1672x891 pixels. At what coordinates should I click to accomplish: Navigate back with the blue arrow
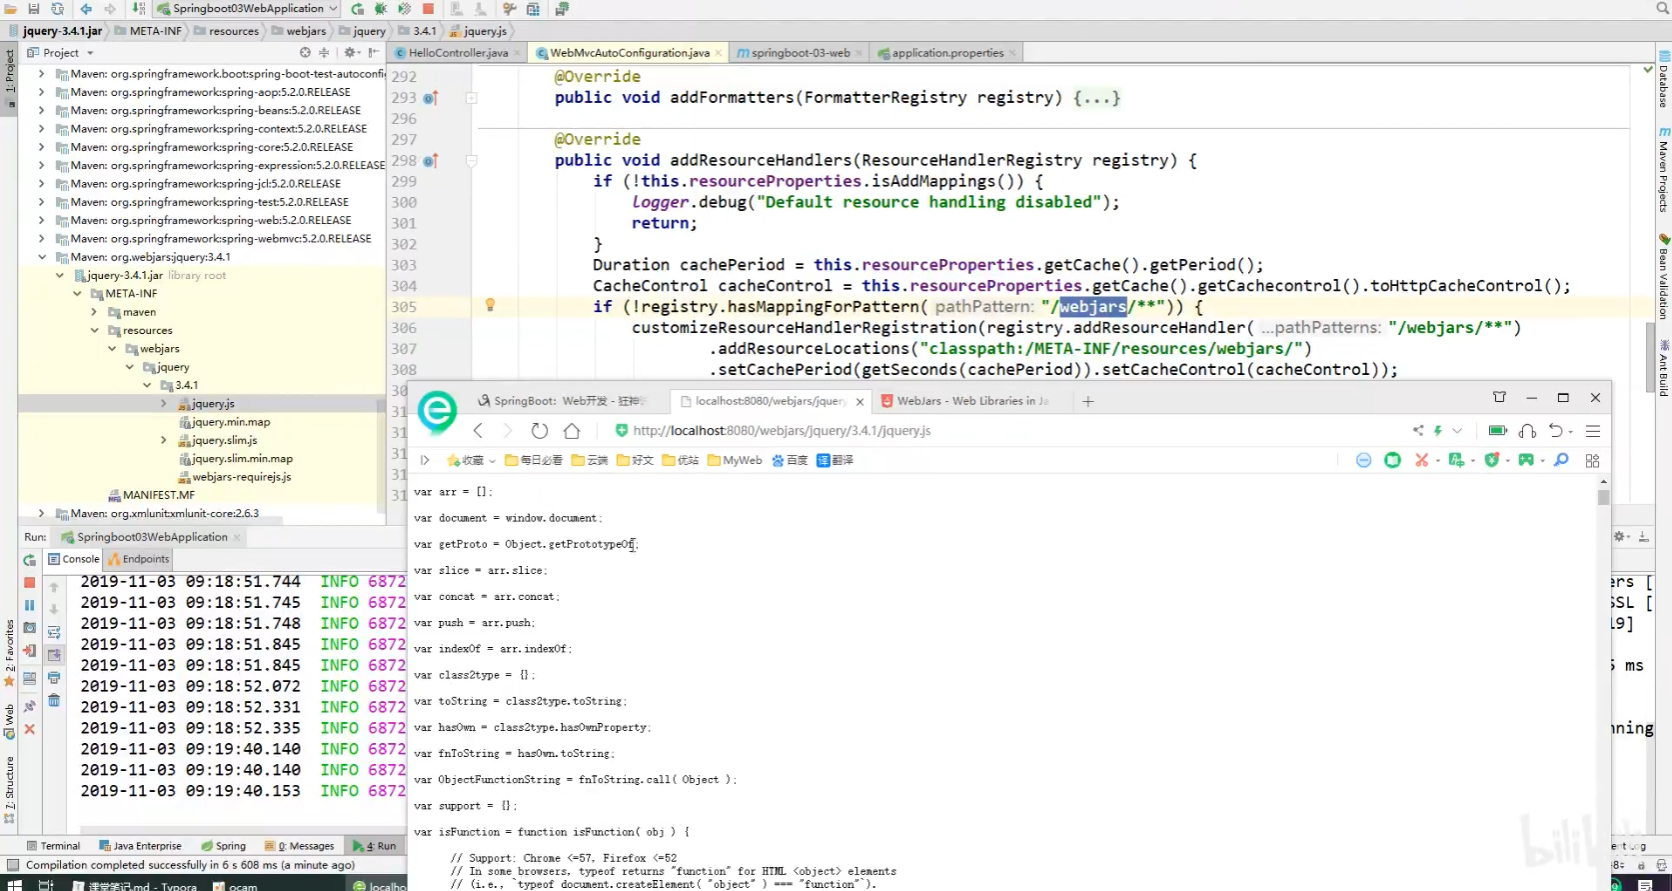[86, 9]
